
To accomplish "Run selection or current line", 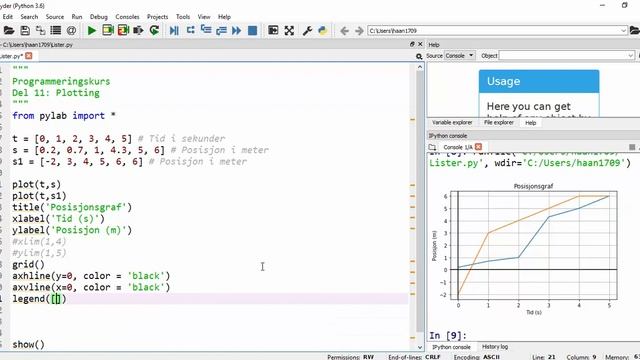I will click(138, 31).
